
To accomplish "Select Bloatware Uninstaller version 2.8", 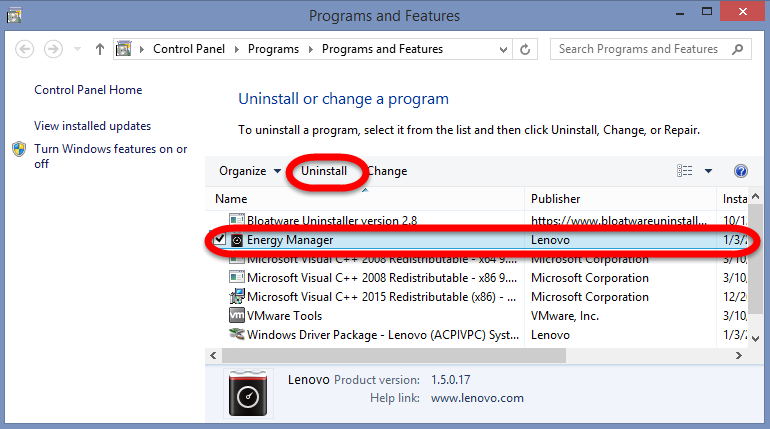I will pos(332,221).
